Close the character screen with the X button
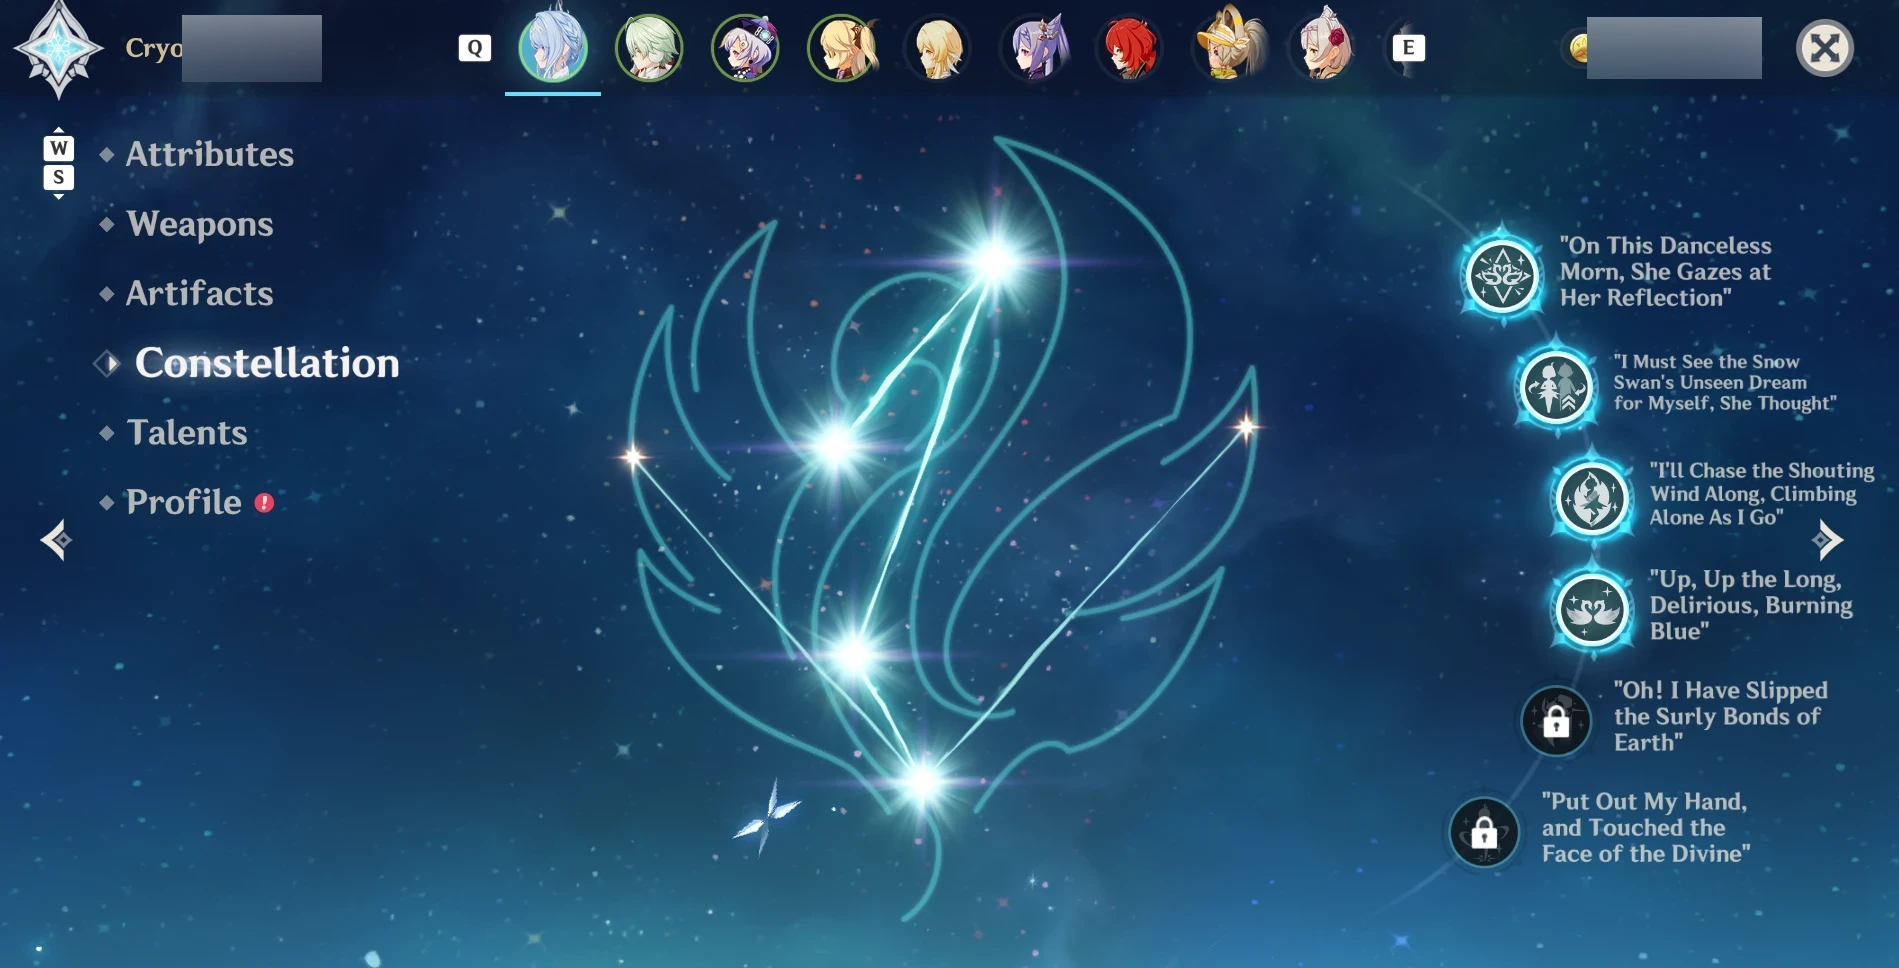 pyautogui.click(x=1825, y=48)
